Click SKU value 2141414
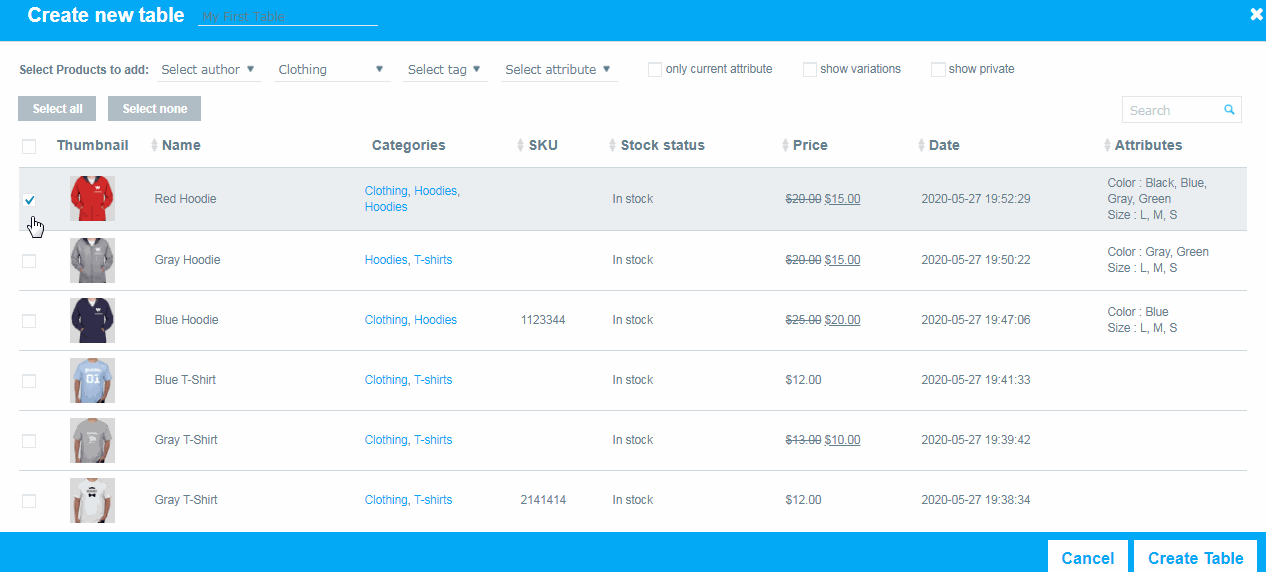Screen dimensions: 1266x572 (x=543, y=500)
